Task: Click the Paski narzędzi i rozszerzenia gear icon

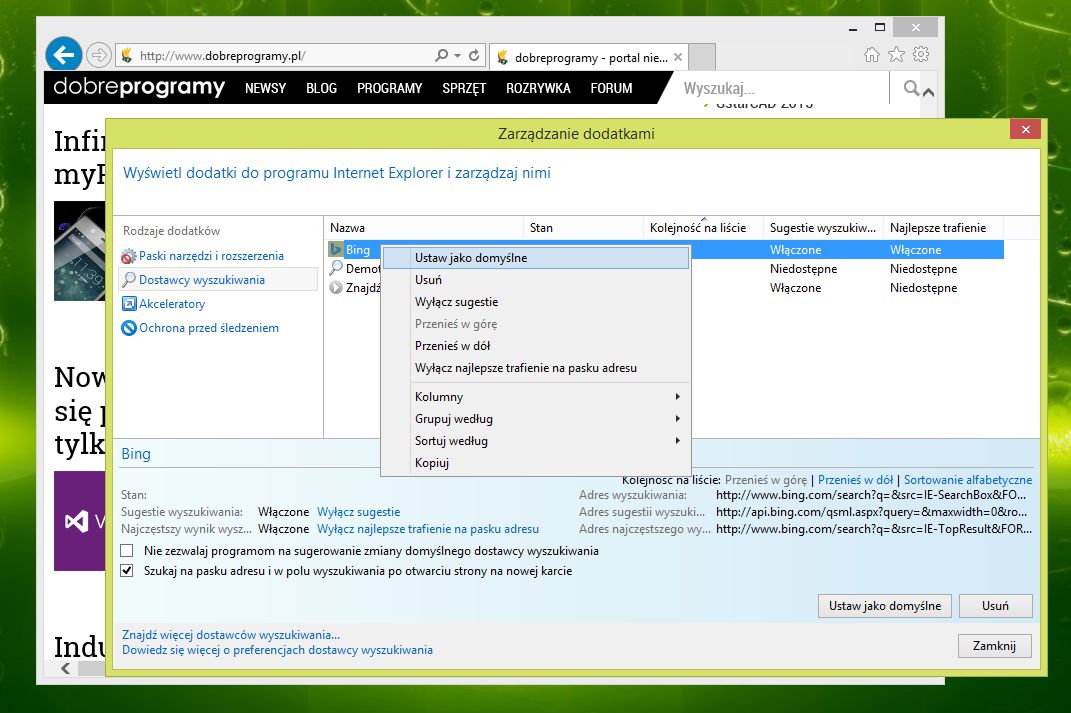Action: pyautogui.click(x=128, y=256)
